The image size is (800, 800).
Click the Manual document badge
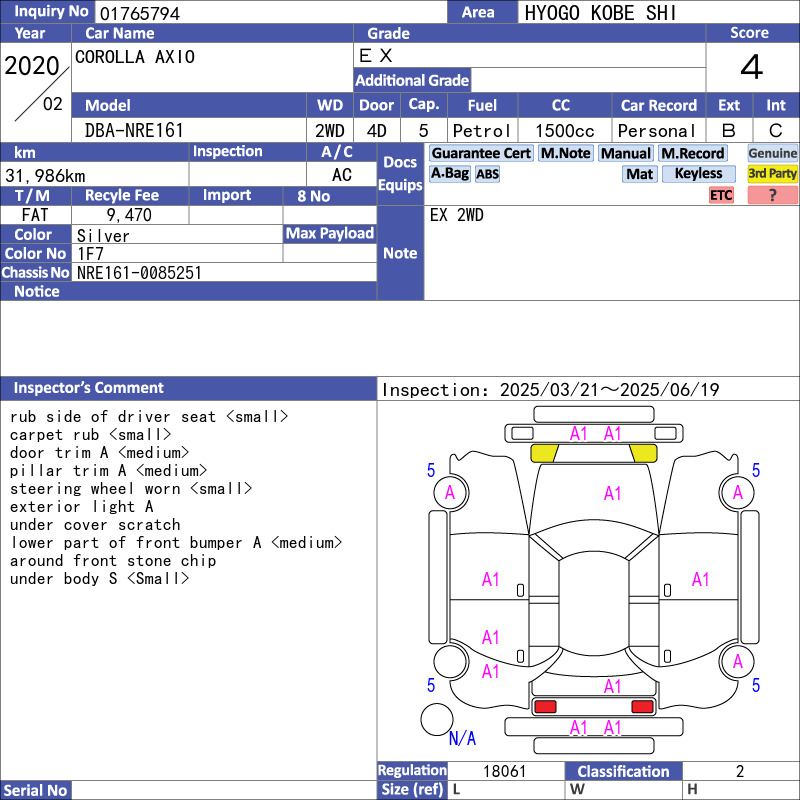625,153
